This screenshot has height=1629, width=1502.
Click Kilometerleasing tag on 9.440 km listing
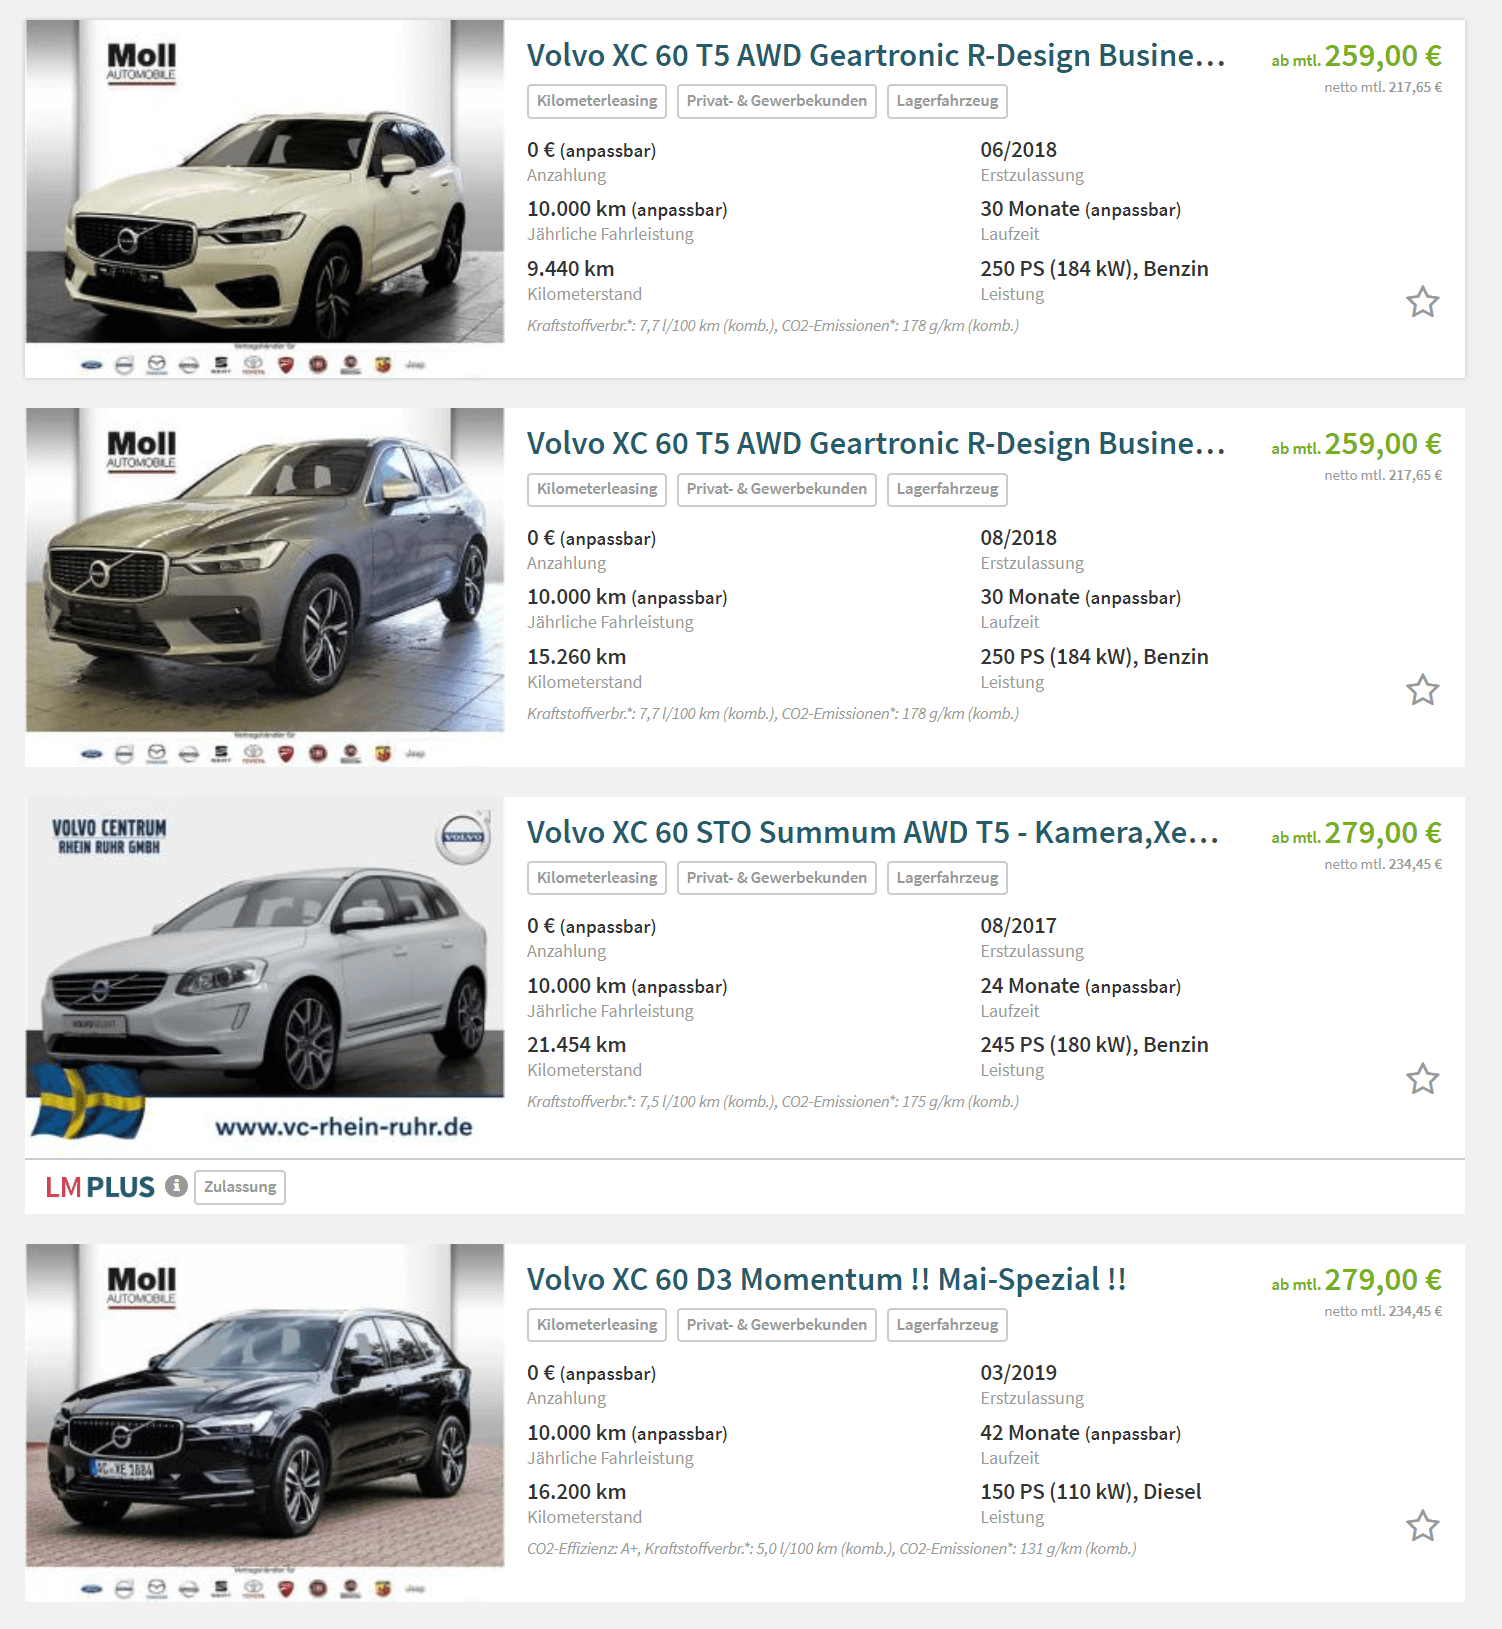click(x=597, y=101)
